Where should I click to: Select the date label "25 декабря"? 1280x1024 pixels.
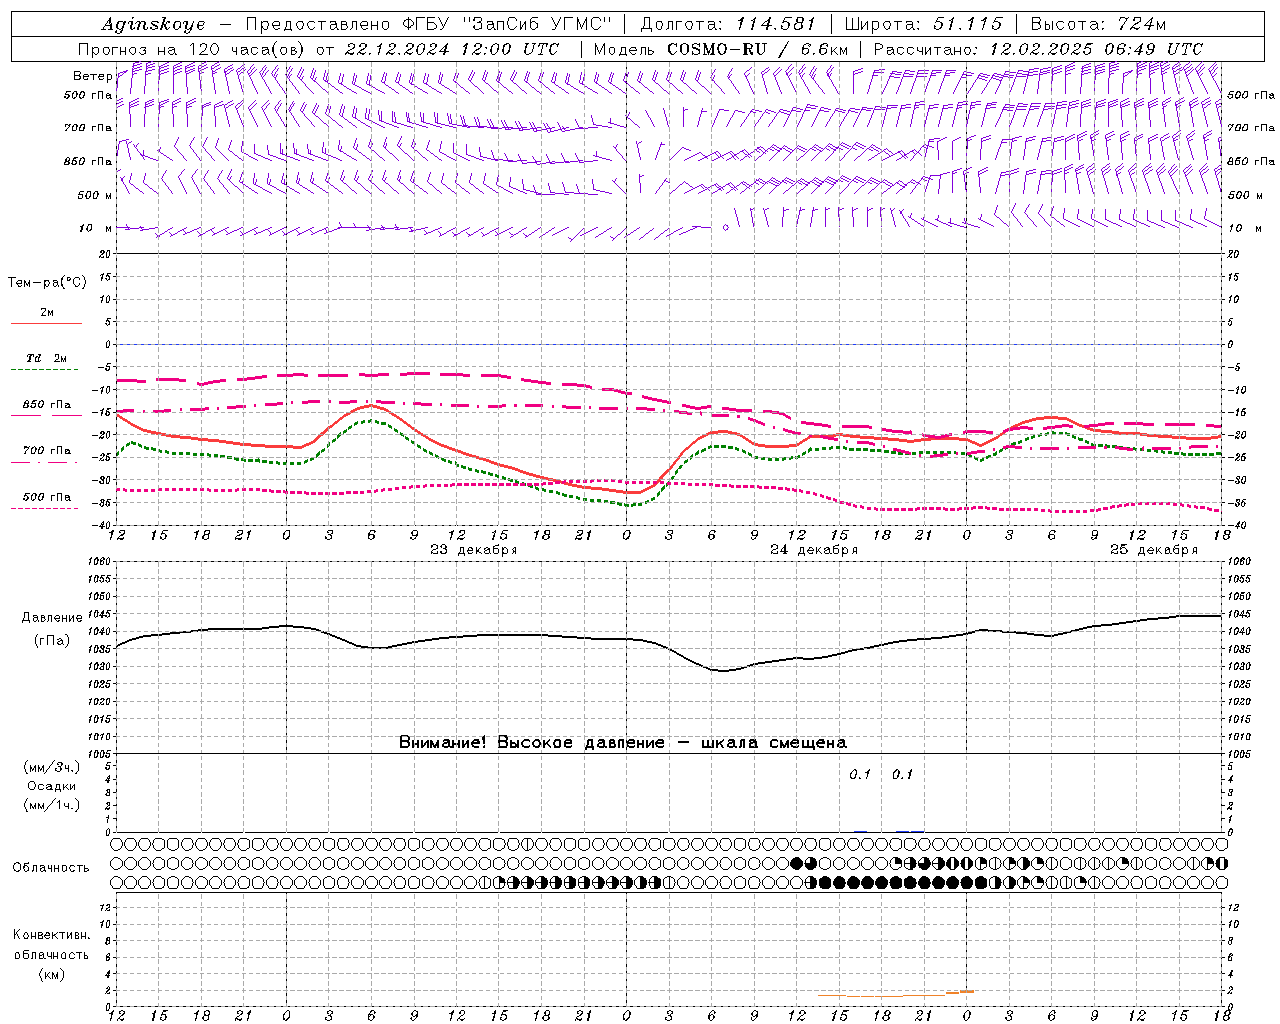[x=1154, y=550]
